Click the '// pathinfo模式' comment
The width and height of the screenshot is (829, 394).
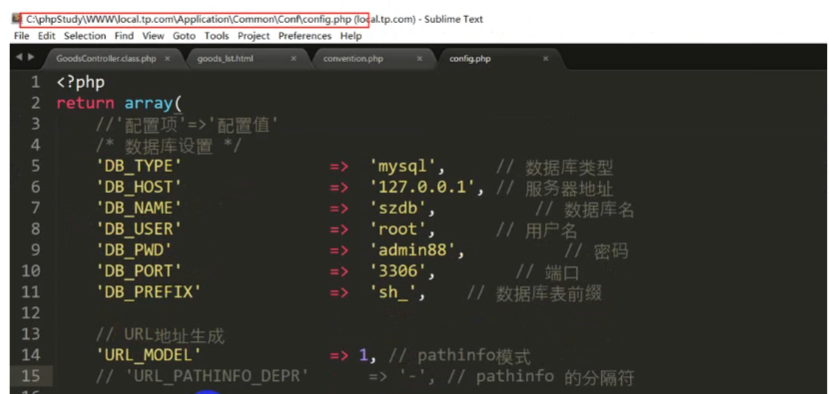459,356
